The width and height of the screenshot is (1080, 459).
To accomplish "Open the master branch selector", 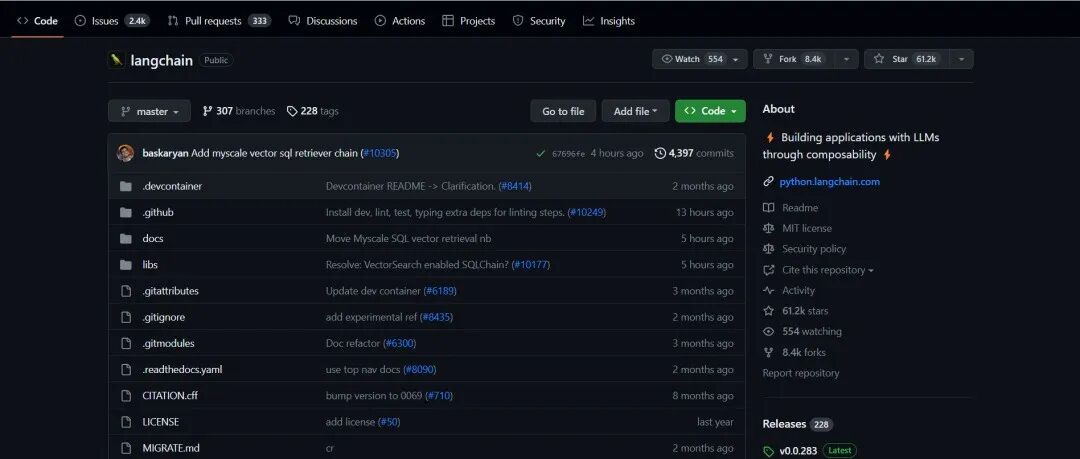I will pos(149,111).
